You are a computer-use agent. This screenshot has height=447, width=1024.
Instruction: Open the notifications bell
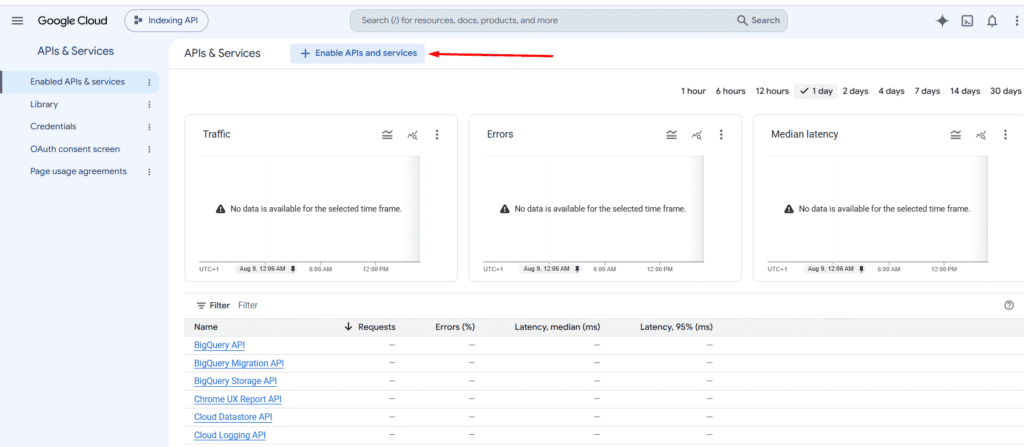click(992, 20)
